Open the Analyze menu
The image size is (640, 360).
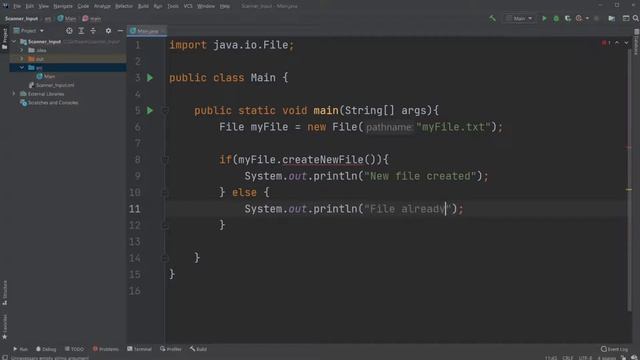coord(102,6)
